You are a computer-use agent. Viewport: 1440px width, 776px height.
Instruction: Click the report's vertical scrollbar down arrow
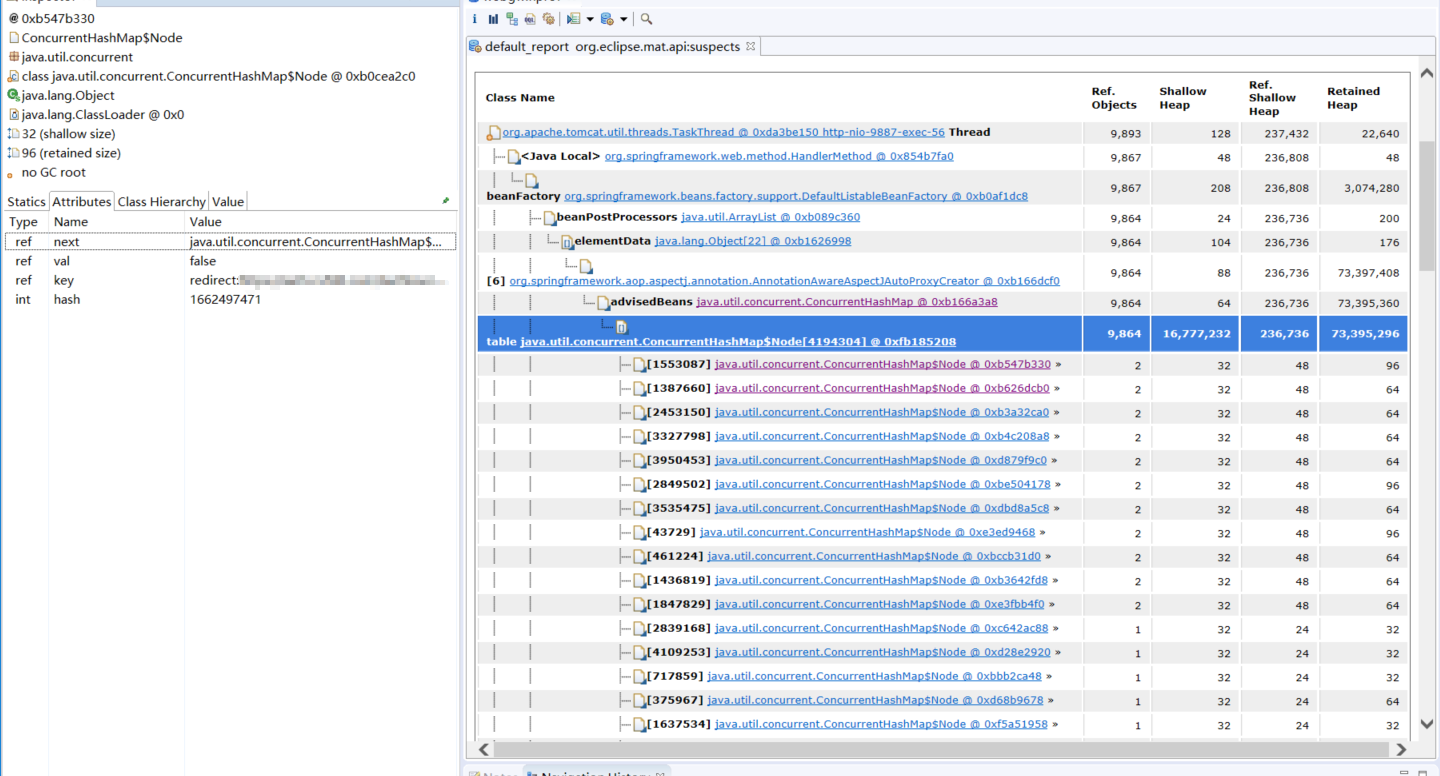click(1427, 725)
